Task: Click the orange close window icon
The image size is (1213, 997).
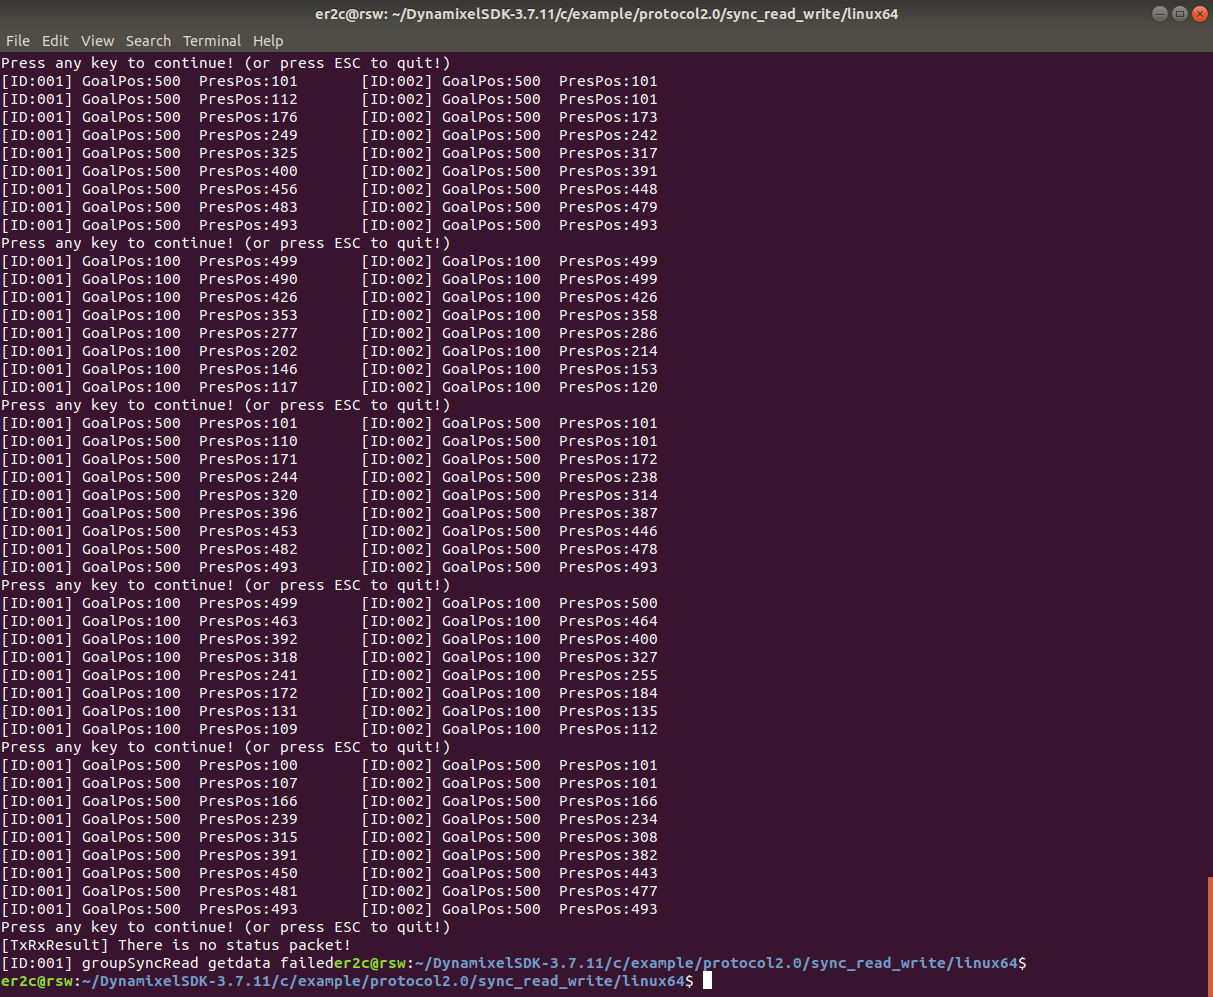Action: coord(1200,13)
